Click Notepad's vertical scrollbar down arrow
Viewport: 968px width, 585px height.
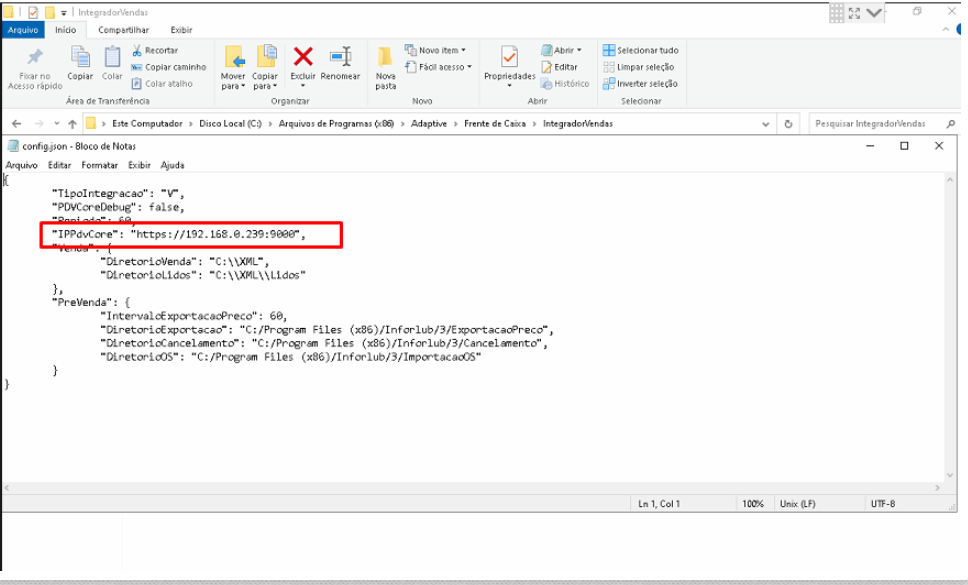(949, 475)
